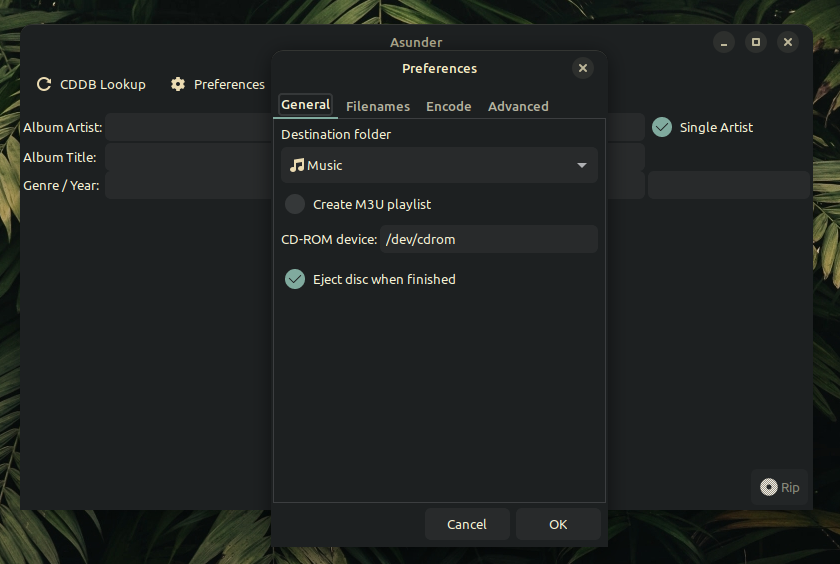Minimize the Asunder window
840x564 pixels.
click(724, 42)
